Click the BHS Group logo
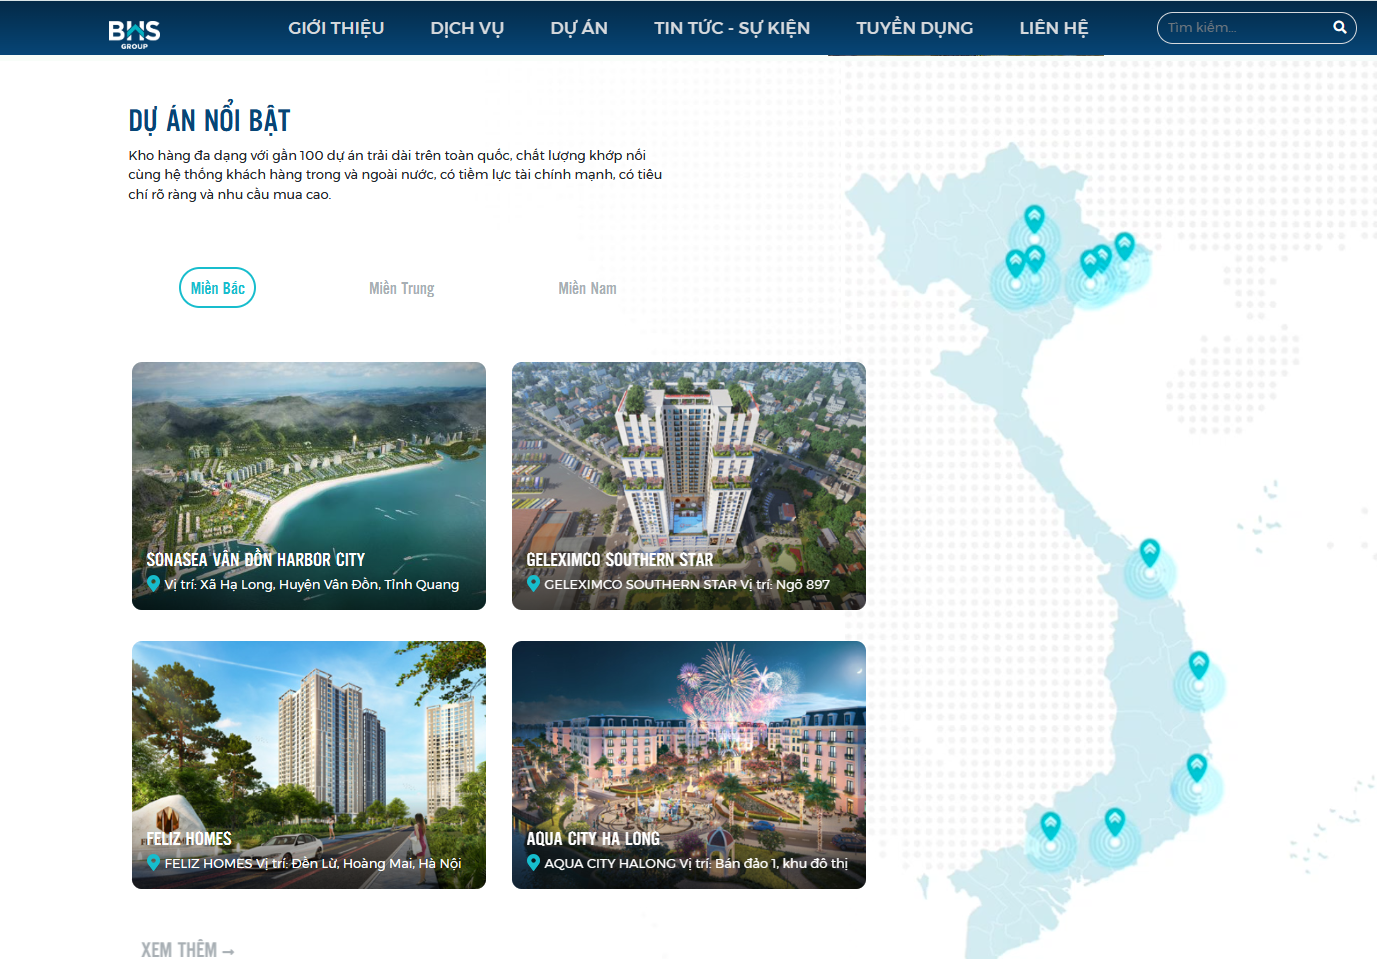 point(134,33)
